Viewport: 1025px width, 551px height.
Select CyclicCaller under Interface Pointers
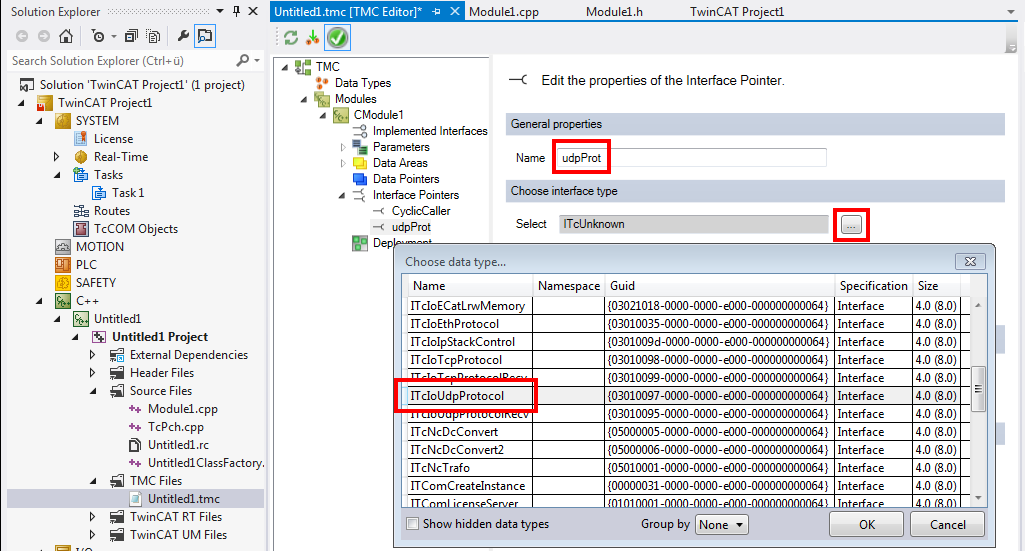pyautogui.click(x=421, y=211)
